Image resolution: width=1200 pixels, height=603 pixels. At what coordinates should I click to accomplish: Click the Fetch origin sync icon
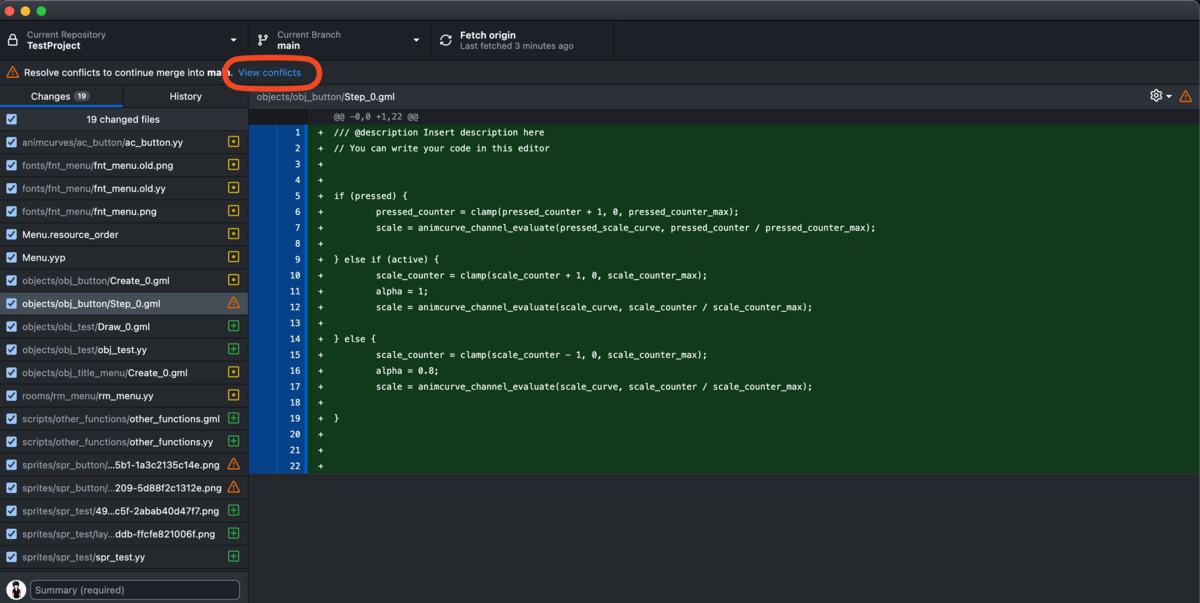point(446,40)
